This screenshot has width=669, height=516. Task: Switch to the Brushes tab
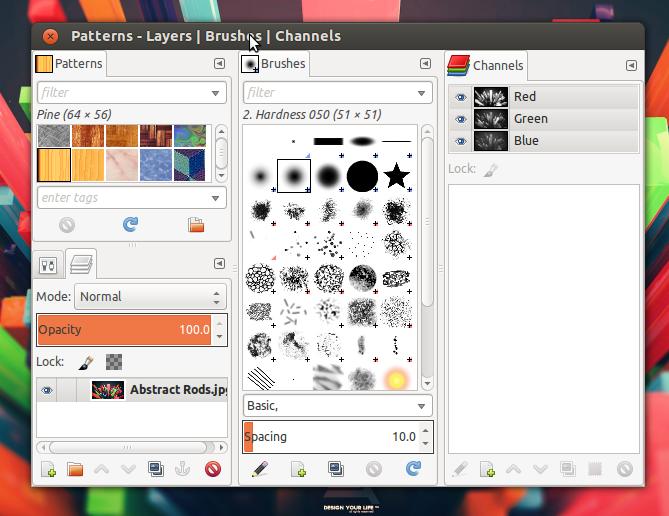coord(275,64)
